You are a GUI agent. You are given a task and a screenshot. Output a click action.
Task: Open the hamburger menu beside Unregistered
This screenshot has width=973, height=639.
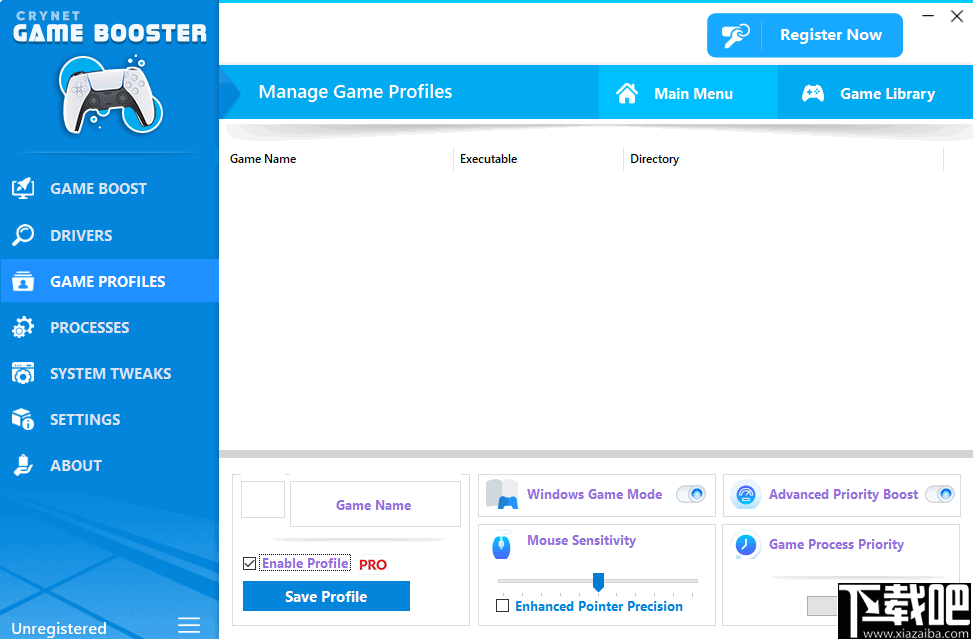coord(189,625)
